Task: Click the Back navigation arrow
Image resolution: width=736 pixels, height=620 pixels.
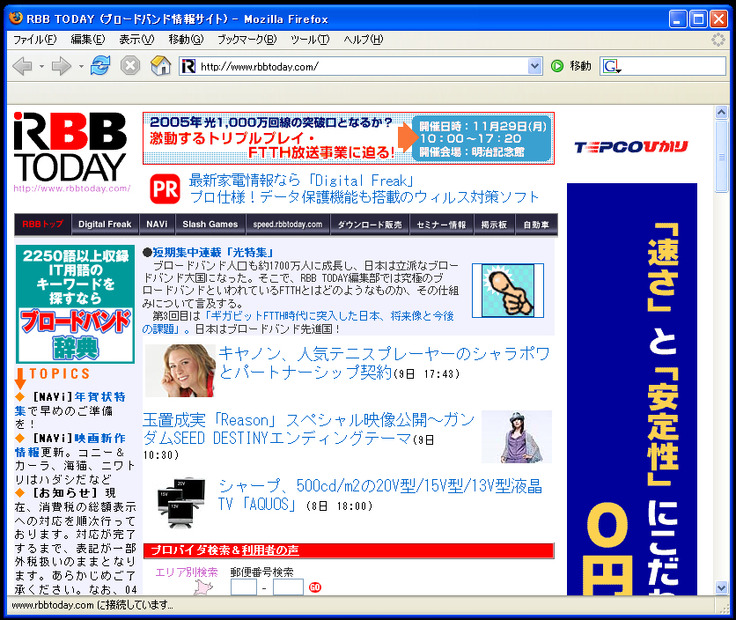Action: pyautogui.click(x=22, y=66)
